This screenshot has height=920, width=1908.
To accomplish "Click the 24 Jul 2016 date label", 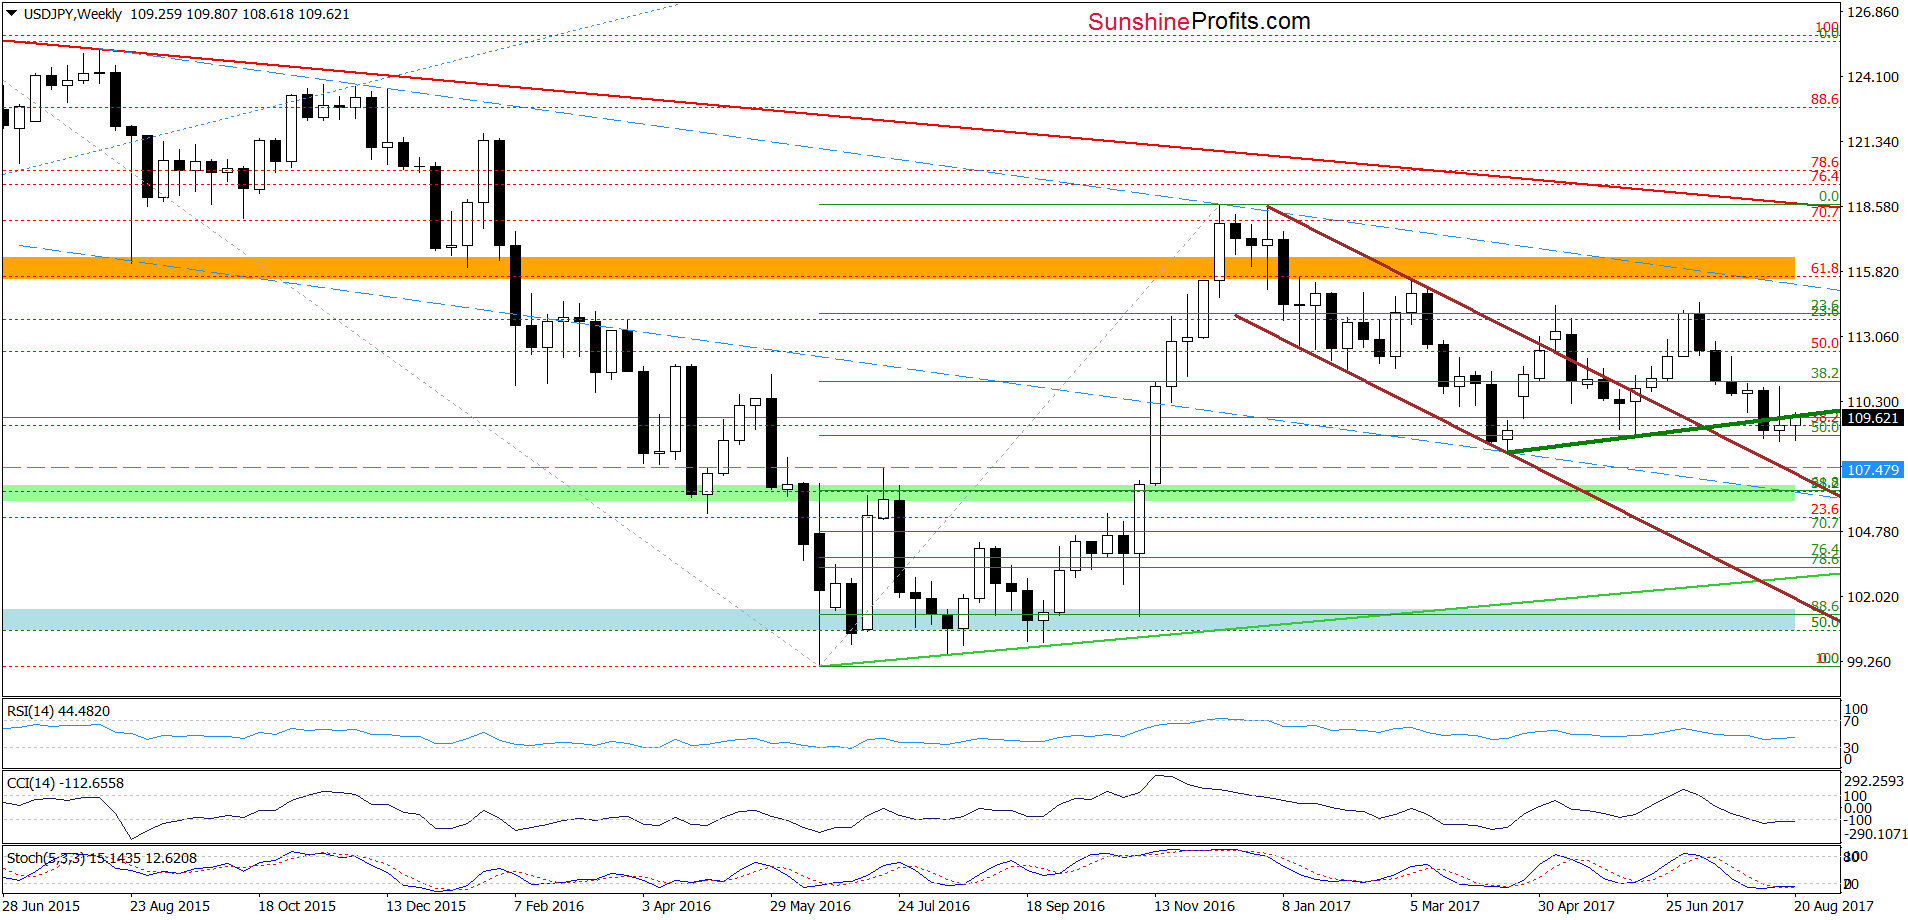I will pos(934,906).
